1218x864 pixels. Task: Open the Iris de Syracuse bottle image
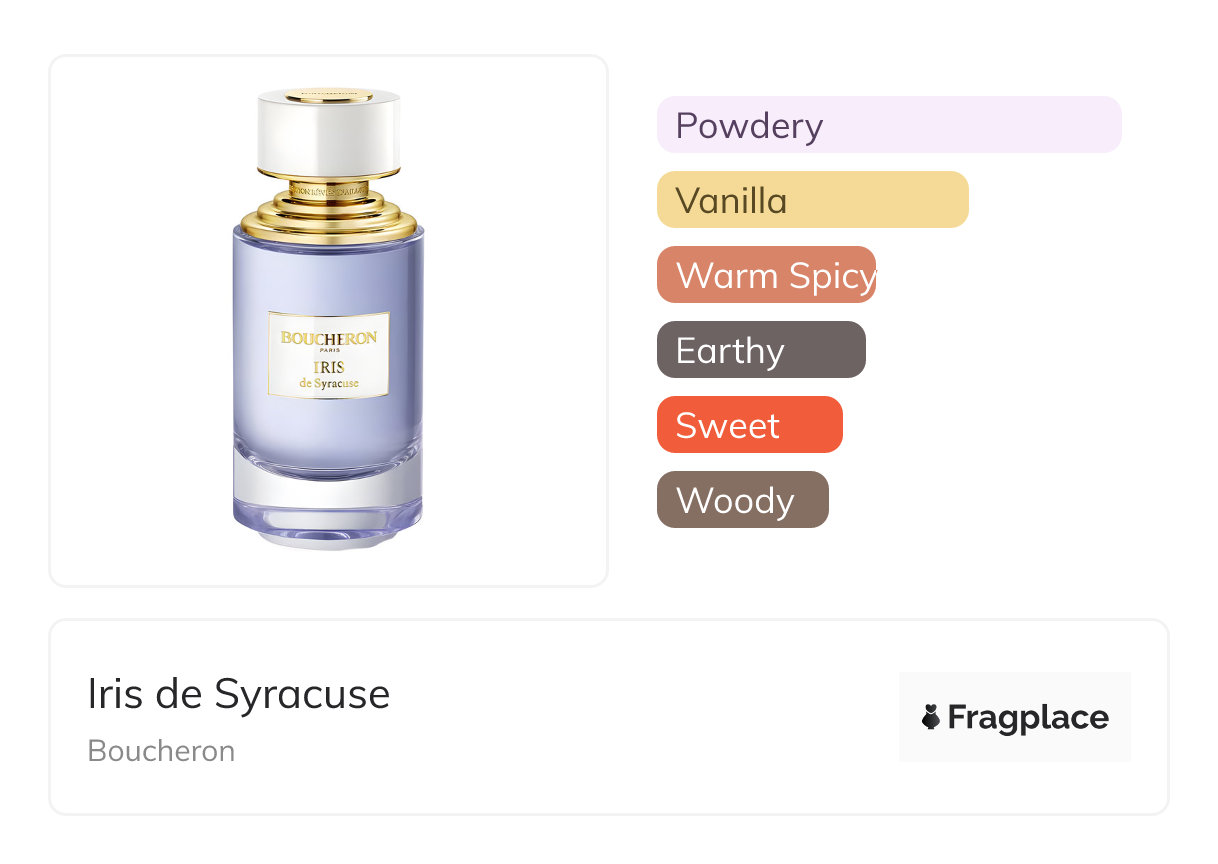point(328,320)
